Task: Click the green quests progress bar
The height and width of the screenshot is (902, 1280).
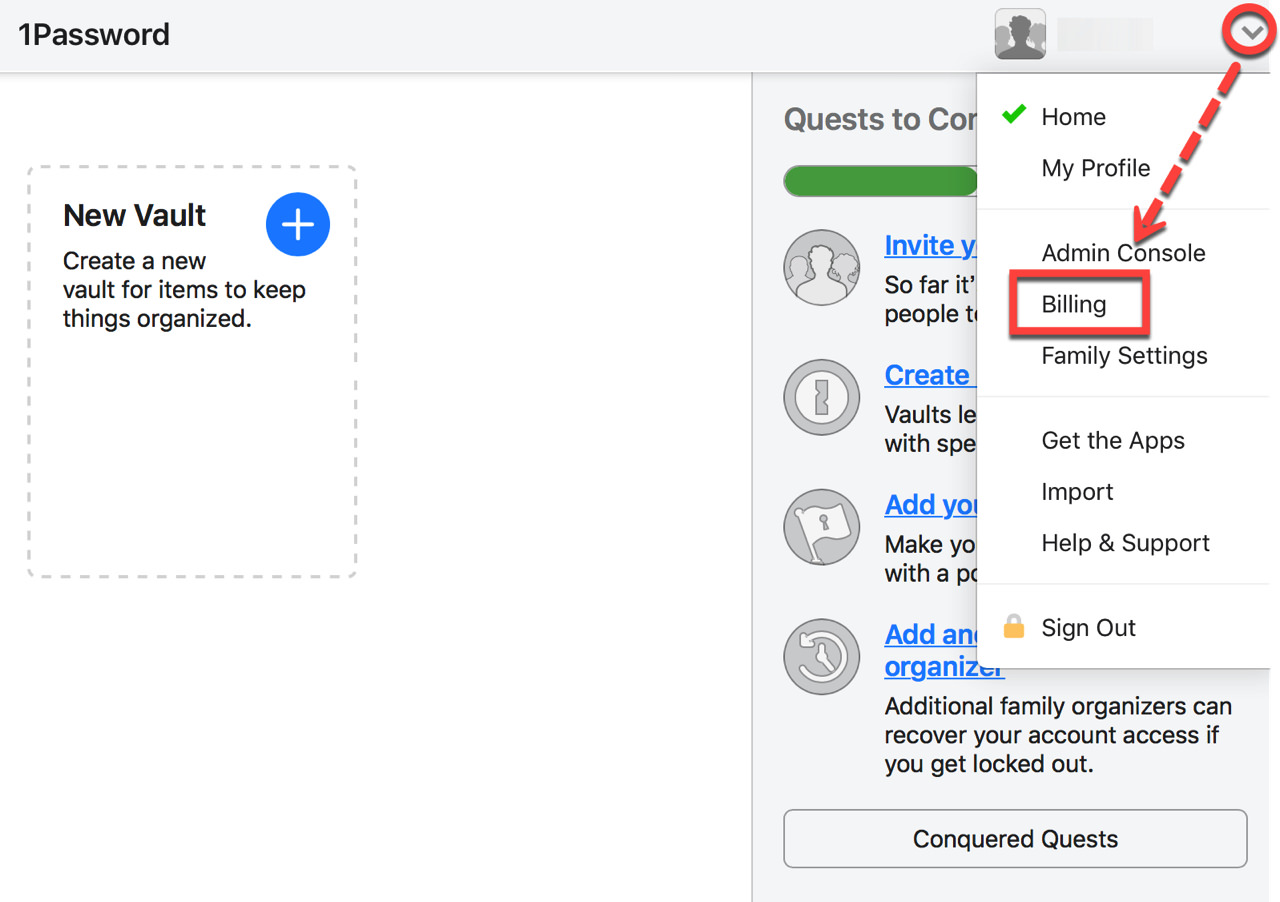Action: [880, 181]
